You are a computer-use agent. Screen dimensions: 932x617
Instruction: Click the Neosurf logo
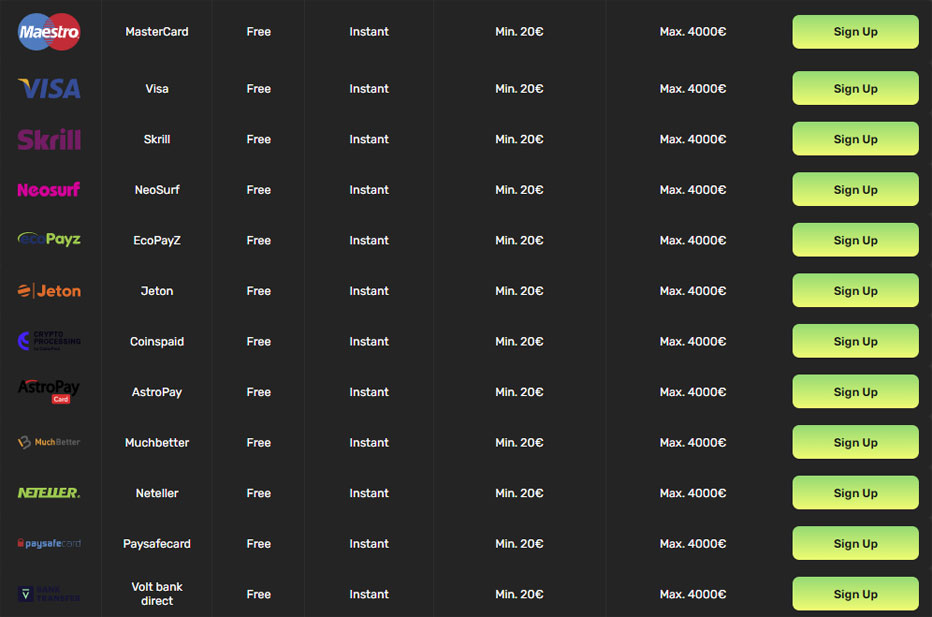[x=49, y=190]
